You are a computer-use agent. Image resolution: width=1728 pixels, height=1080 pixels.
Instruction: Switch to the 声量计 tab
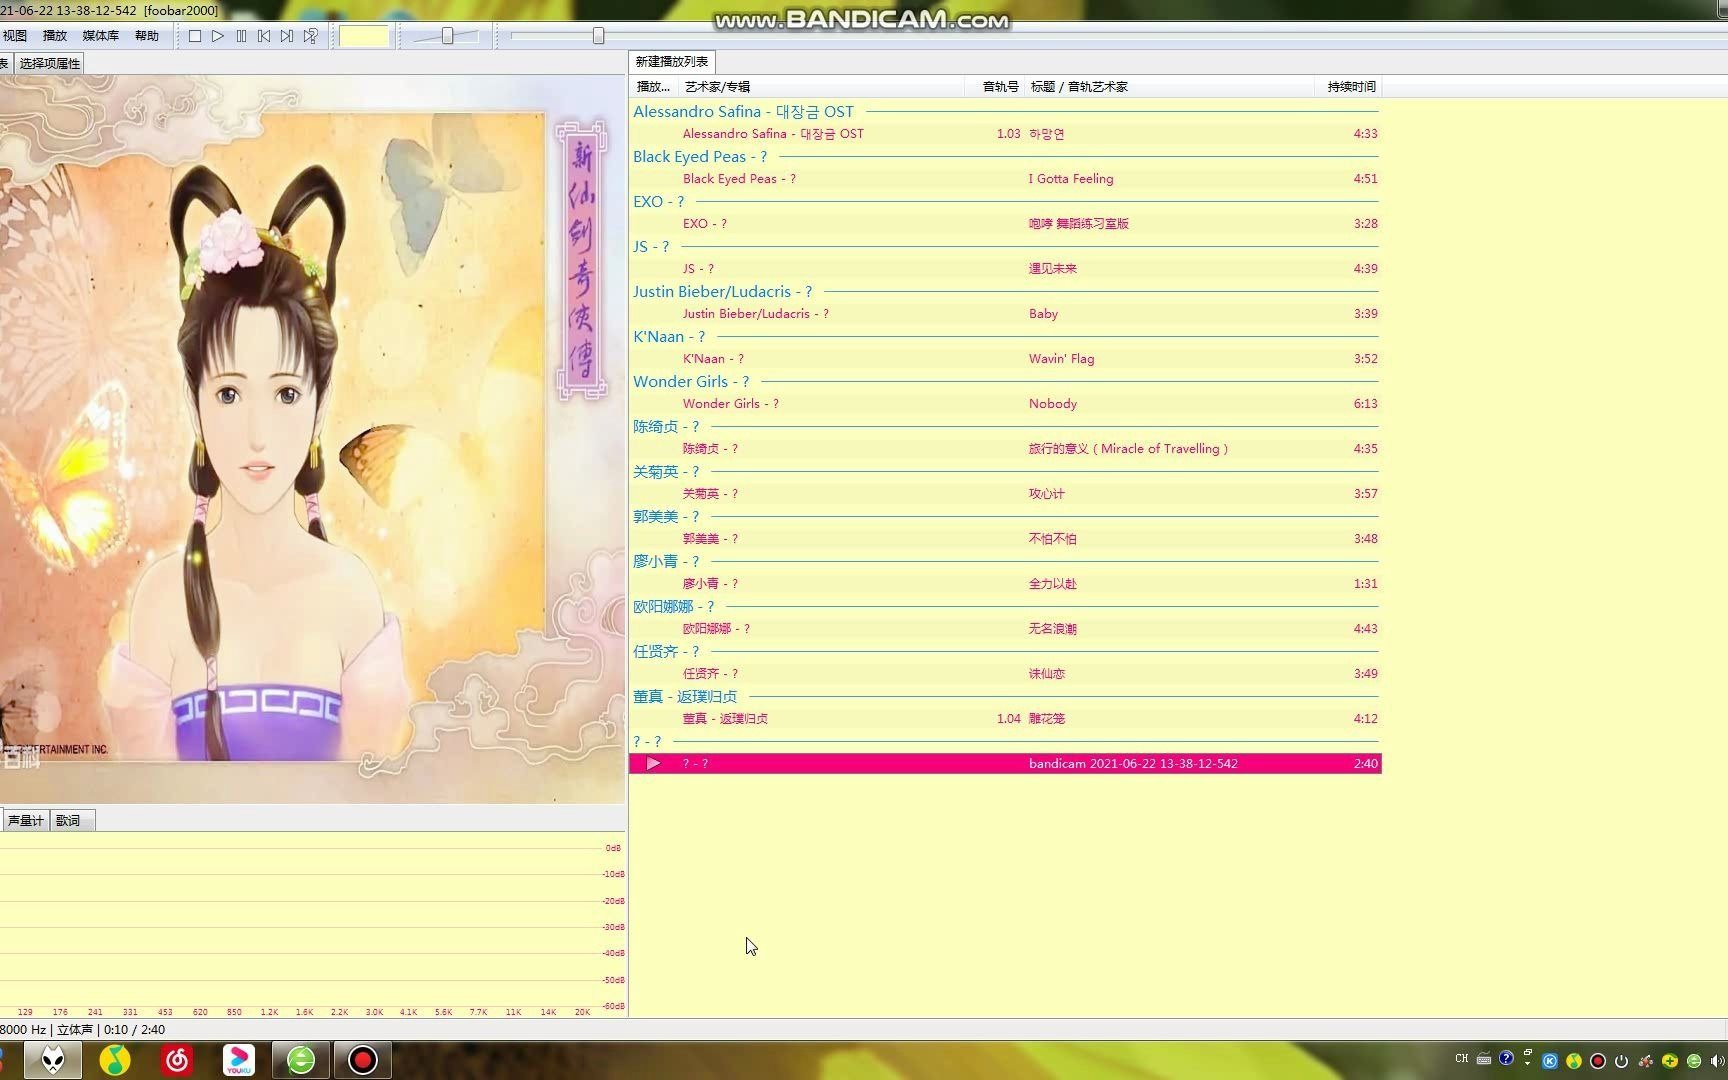click(25, 821)
